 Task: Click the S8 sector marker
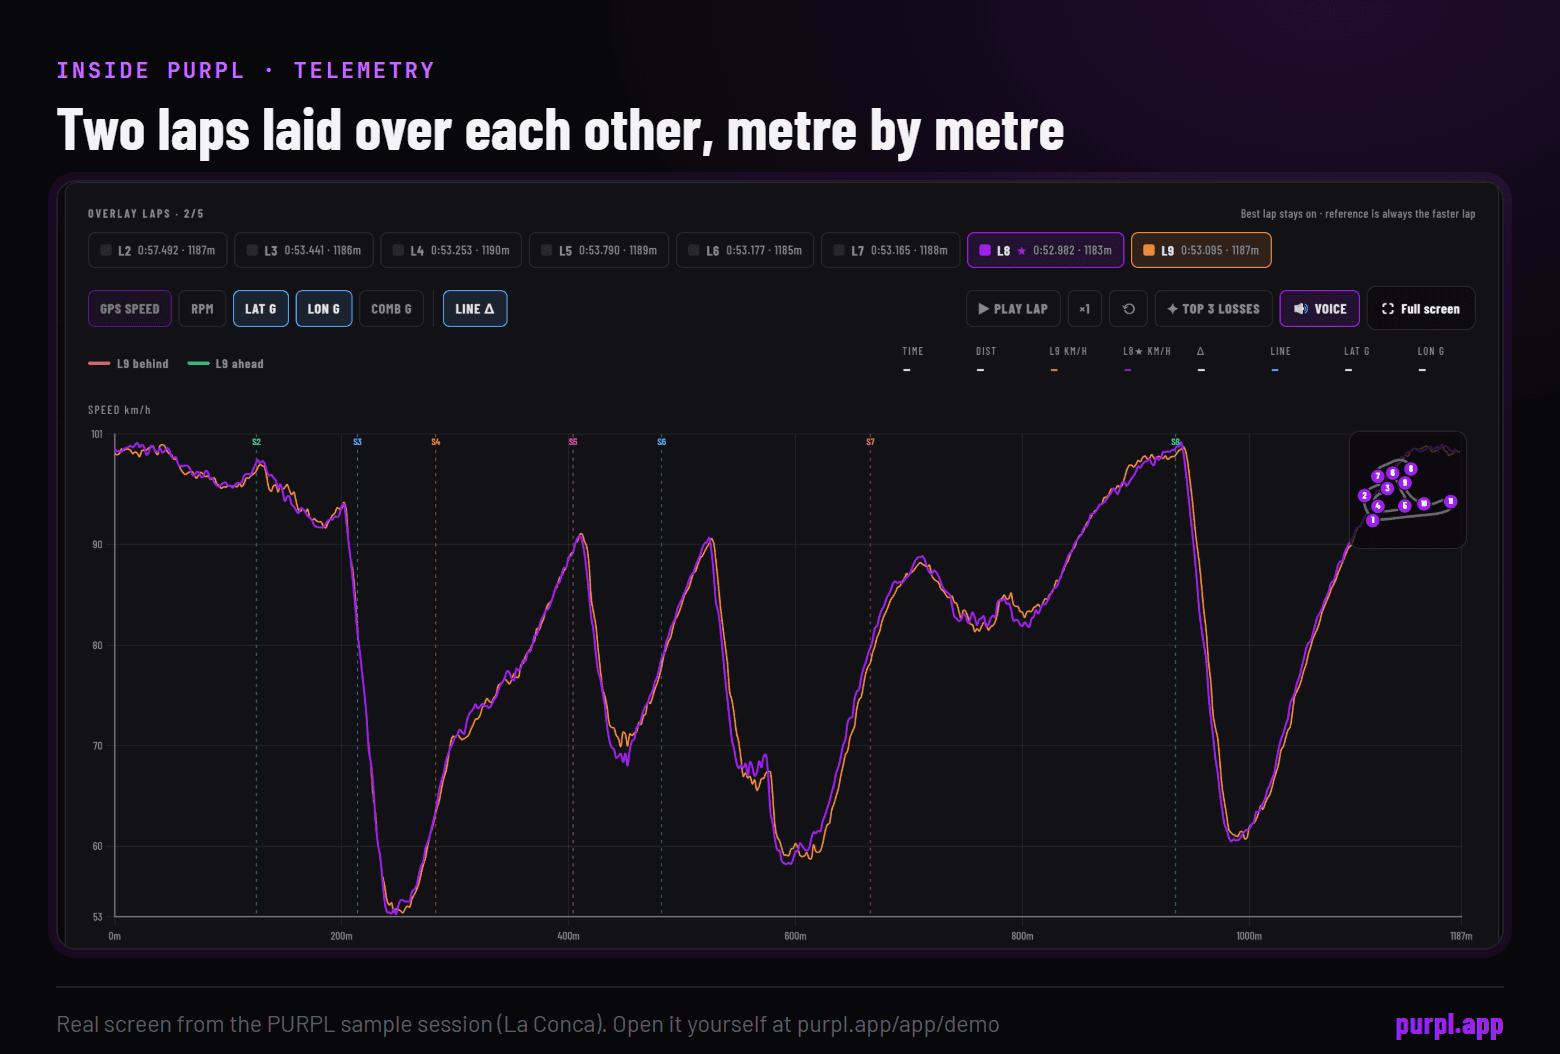(1175, 442)
